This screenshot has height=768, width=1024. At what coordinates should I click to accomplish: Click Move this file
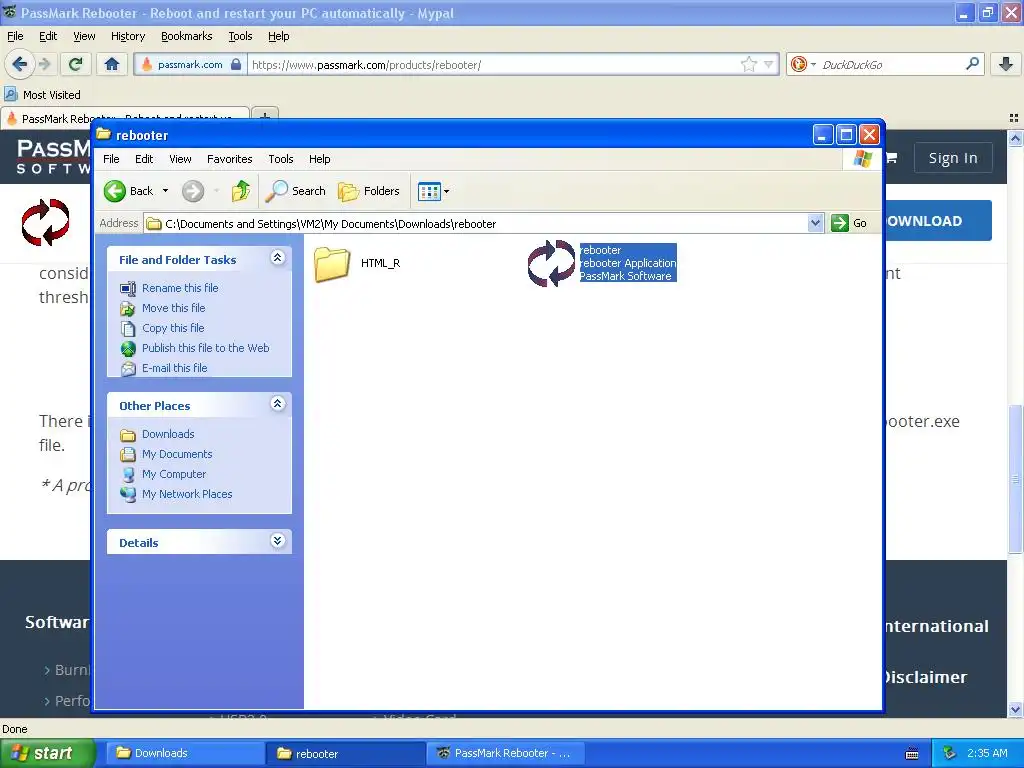pyautogui.click(x=174, y=308)
